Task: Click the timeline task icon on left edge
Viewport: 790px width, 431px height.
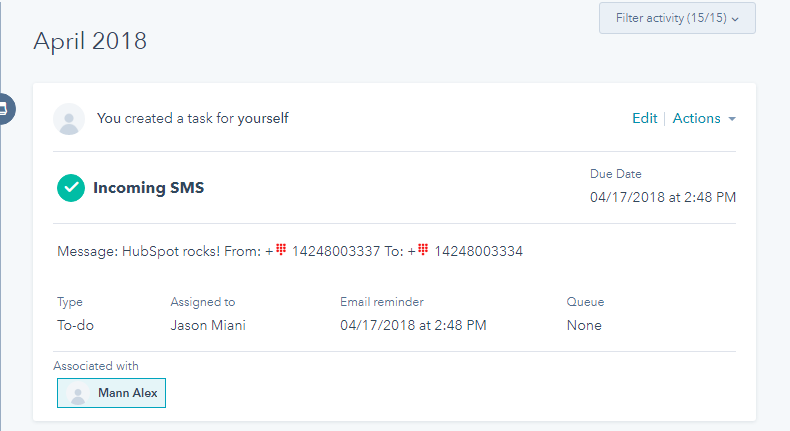Action: pos(5,108)
